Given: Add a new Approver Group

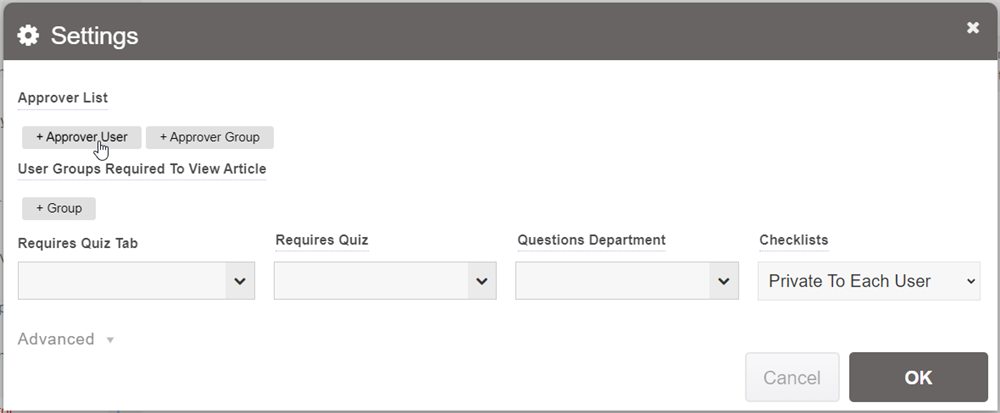Looking at the screenshot, I should pos(209,137).
